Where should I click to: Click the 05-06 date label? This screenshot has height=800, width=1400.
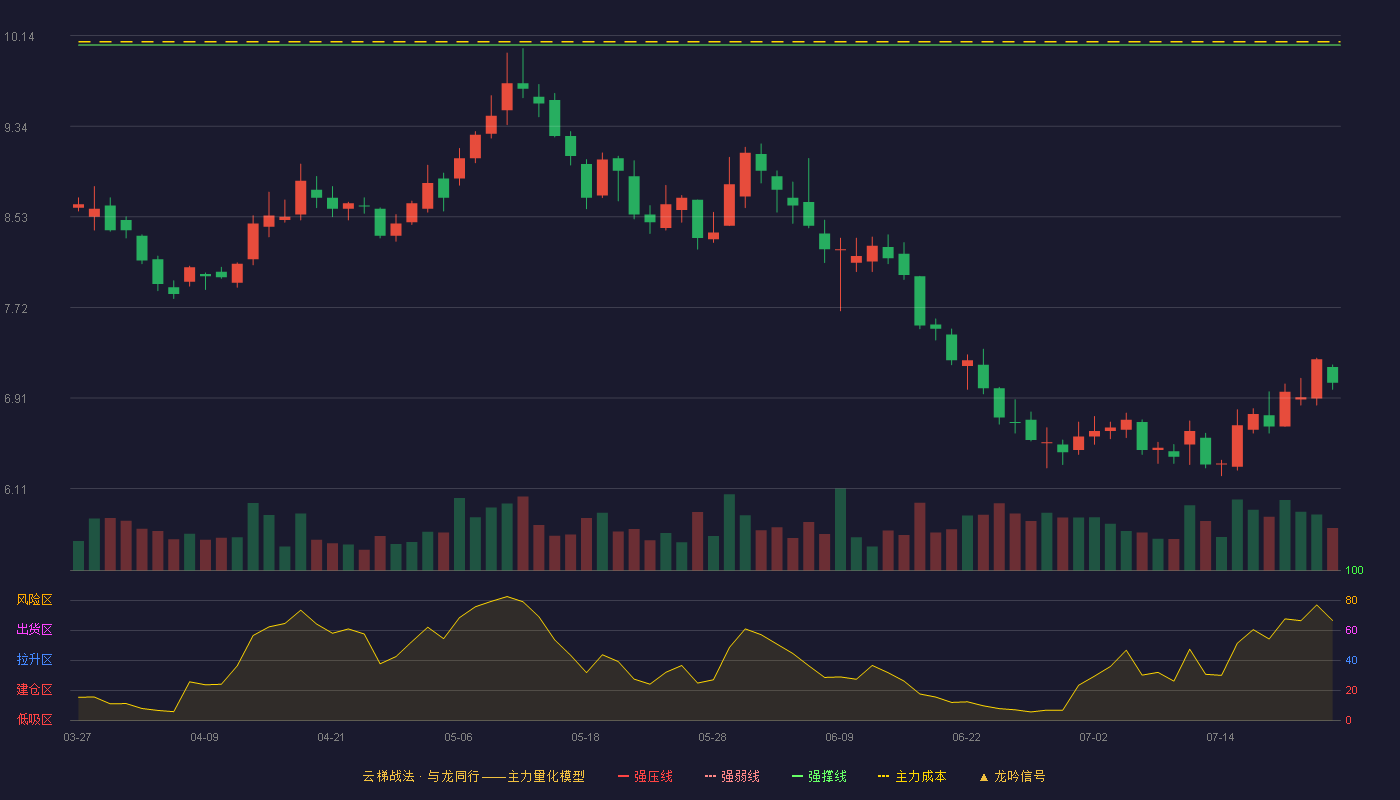coord(458,737)
